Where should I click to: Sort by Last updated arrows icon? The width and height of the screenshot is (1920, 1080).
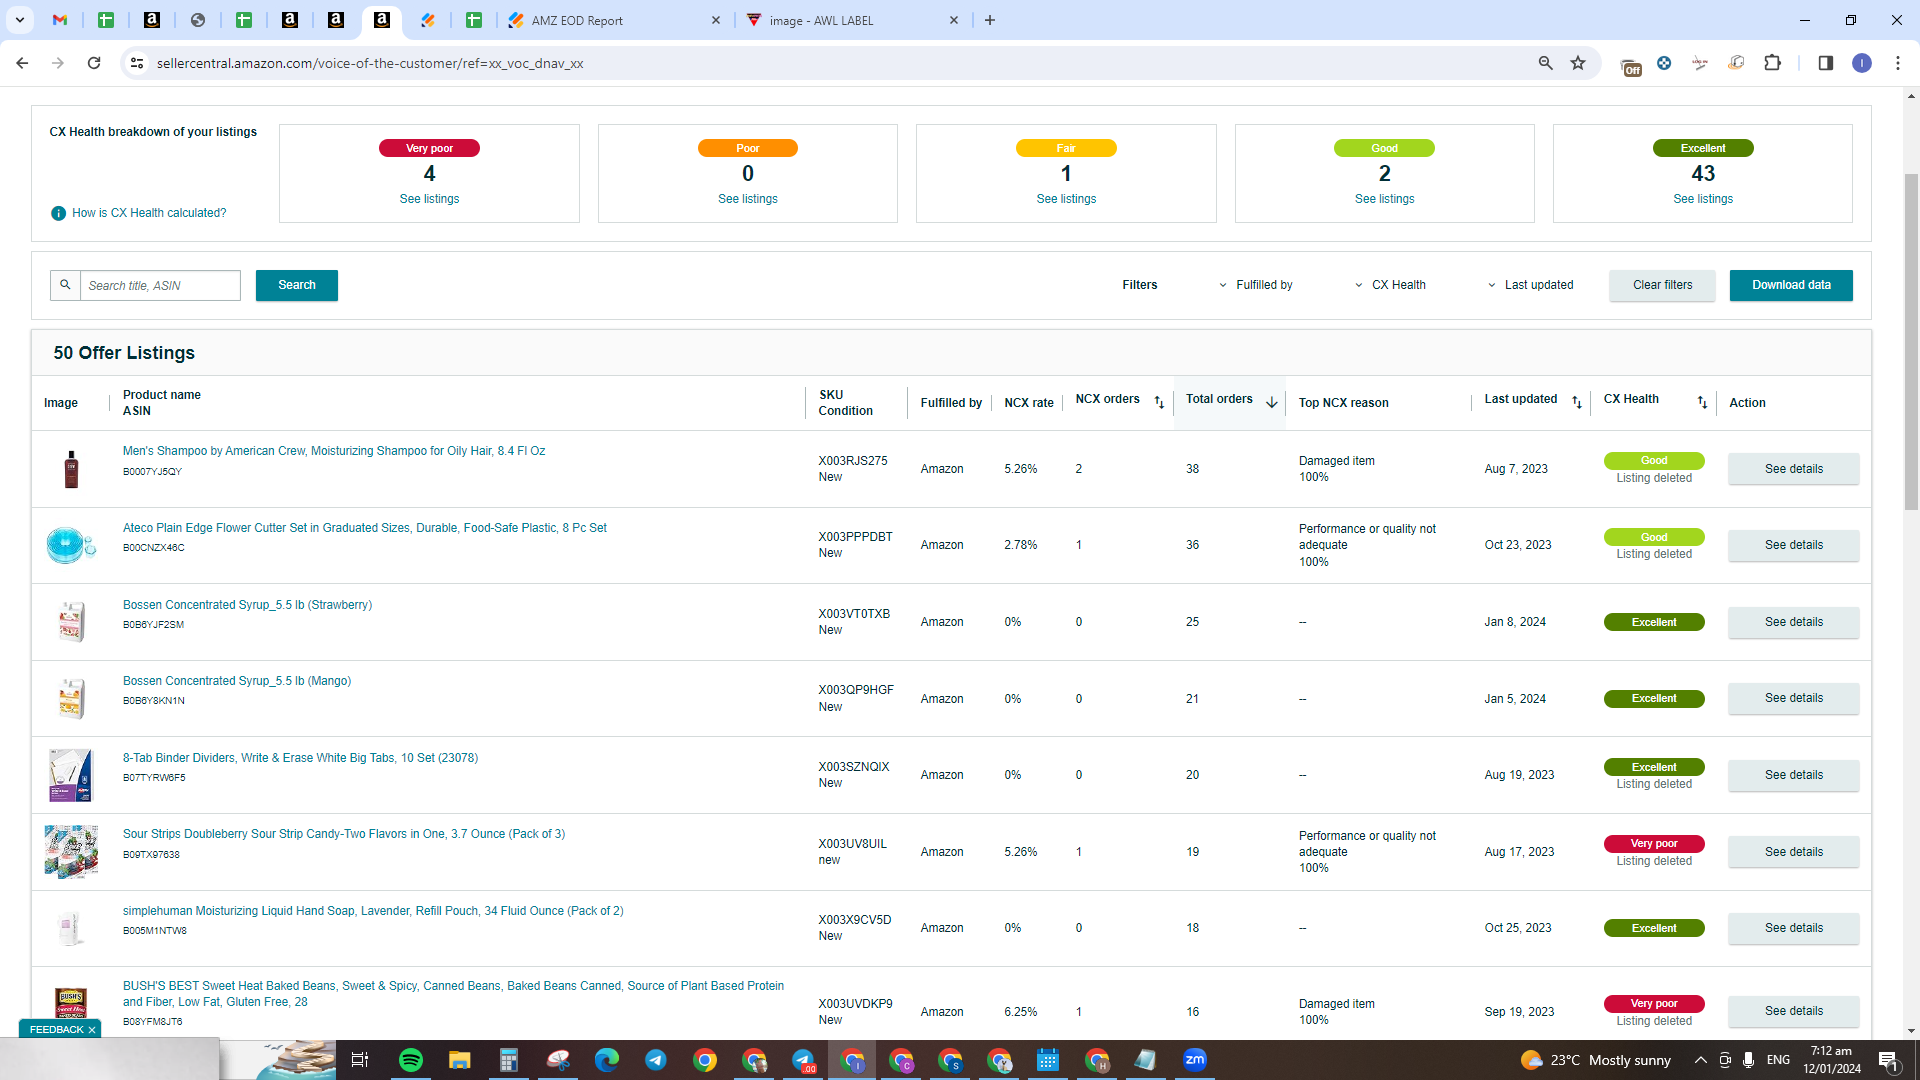click(1577, 402)
